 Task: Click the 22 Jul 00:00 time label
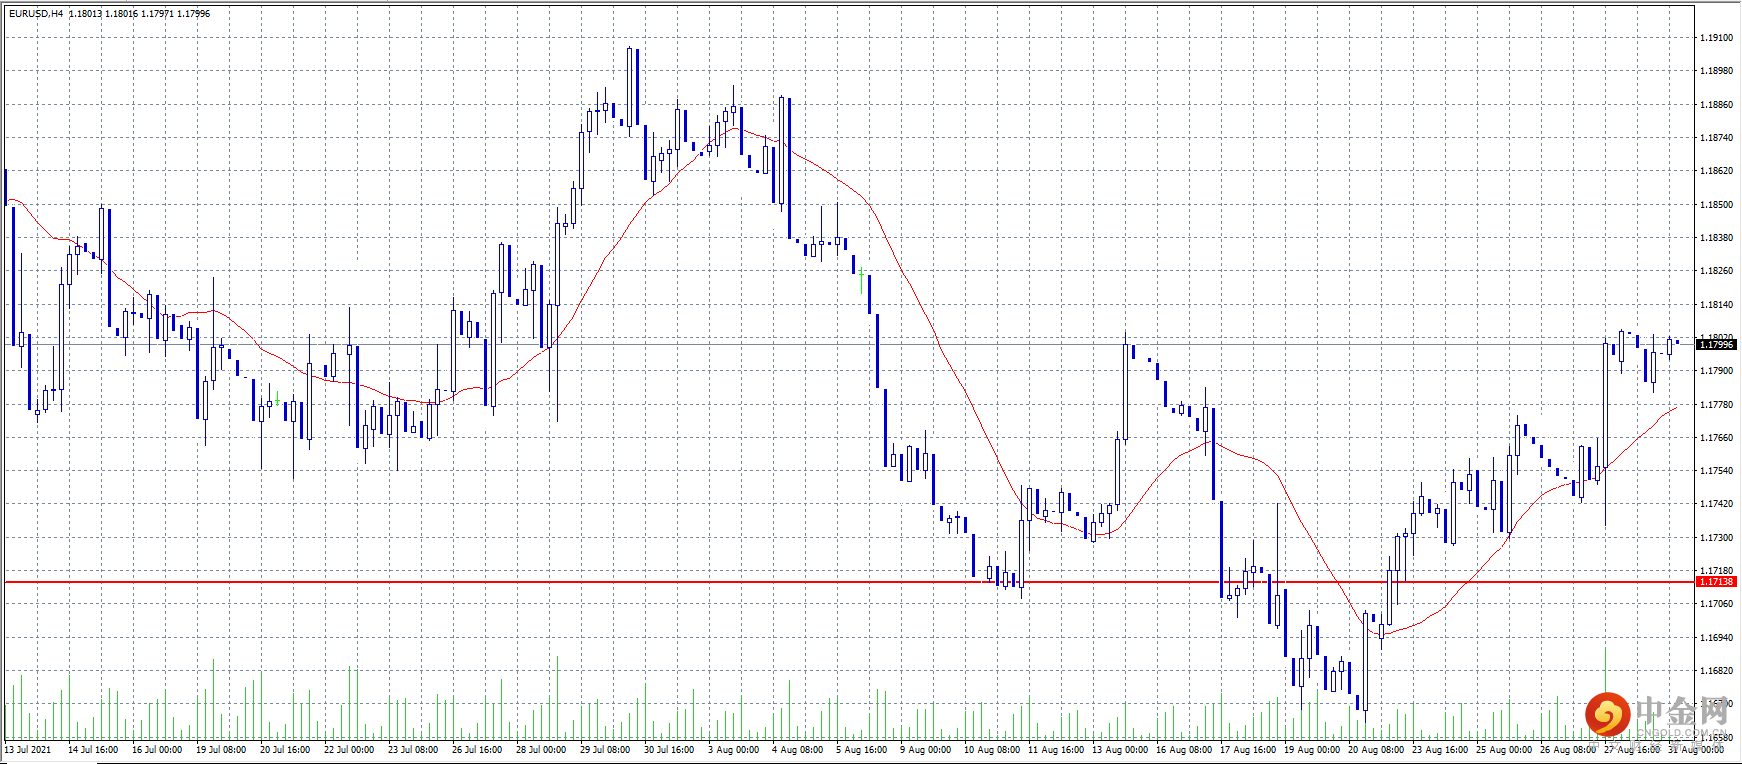click(349, 749)
